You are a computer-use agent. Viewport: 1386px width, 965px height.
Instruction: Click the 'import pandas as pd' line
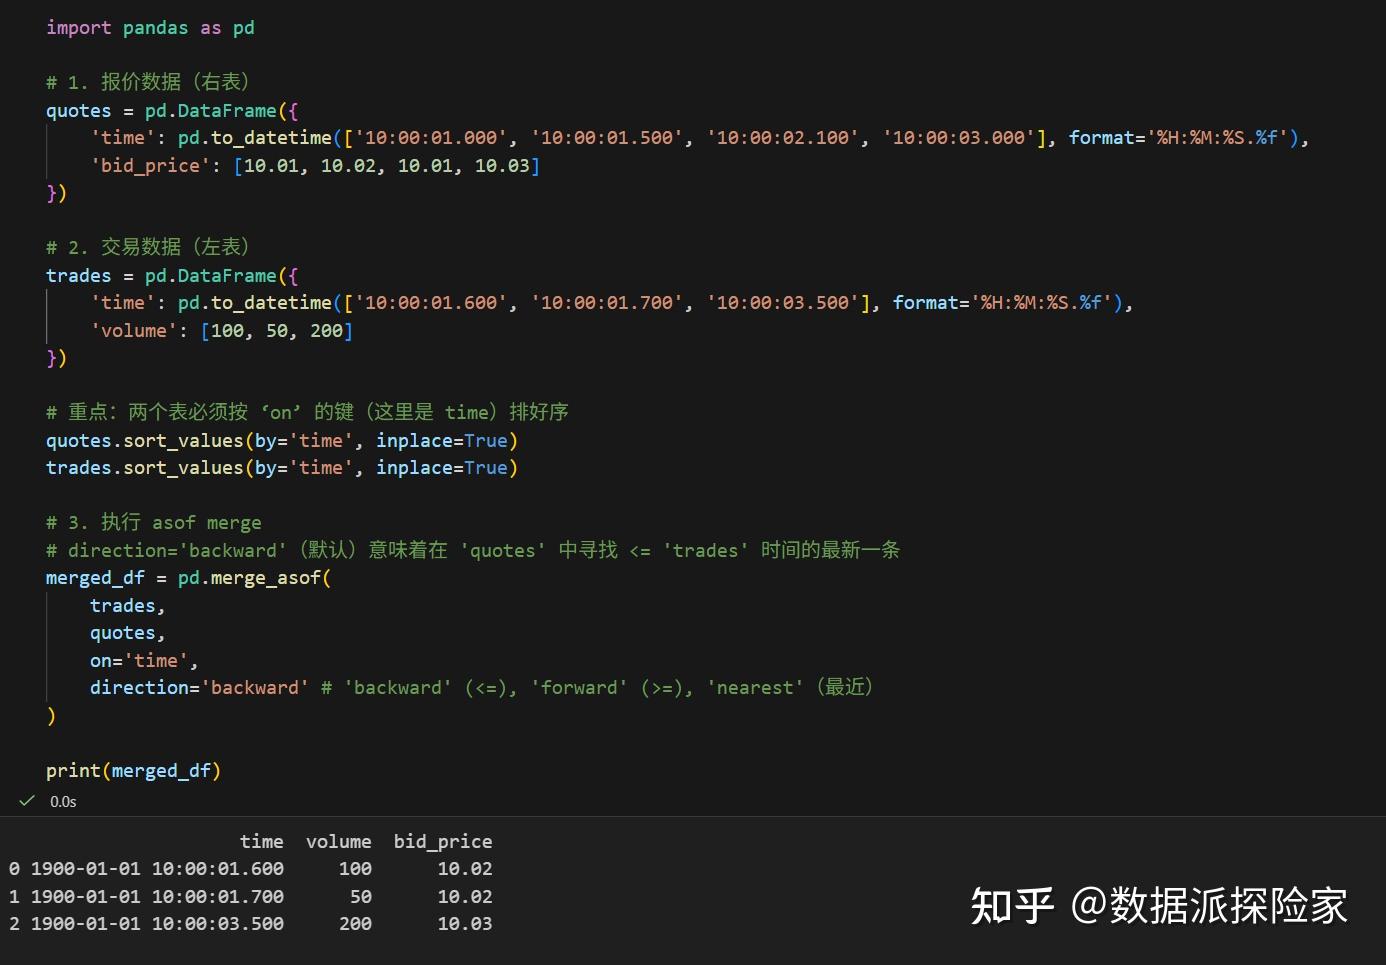(150, 28)
